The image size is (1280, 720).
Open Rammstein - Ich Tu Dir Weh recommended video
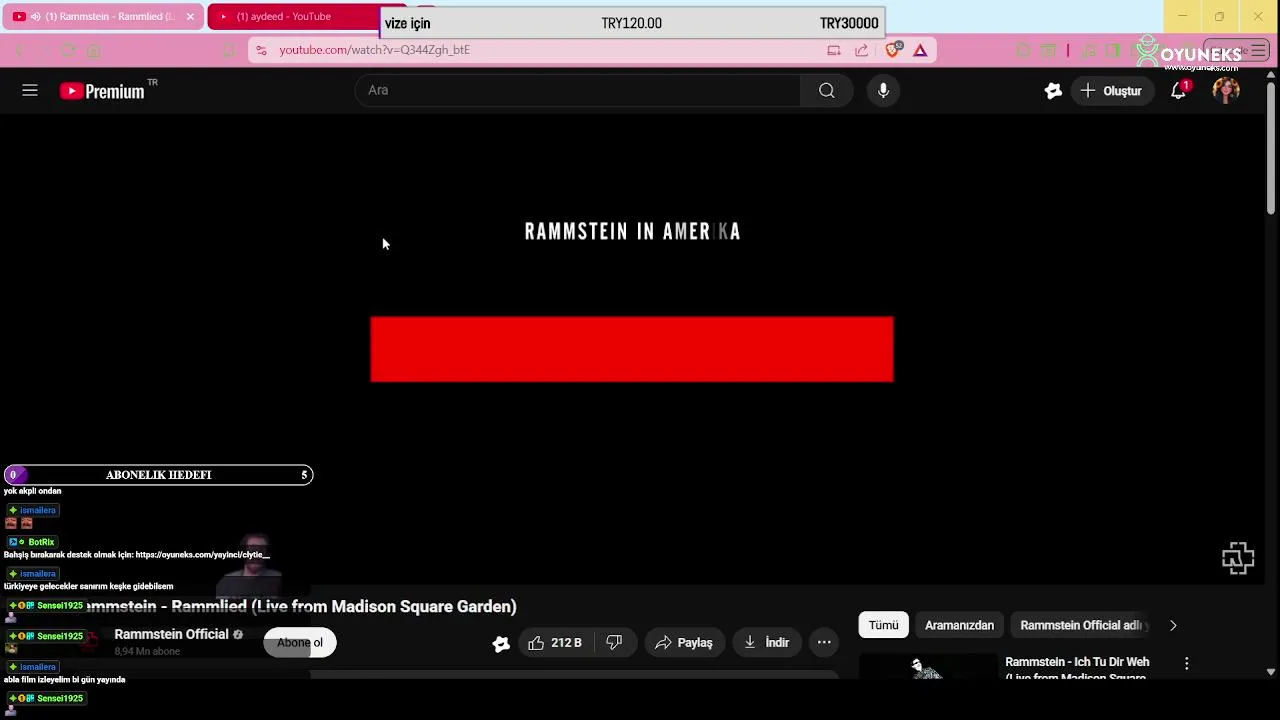(x=1077, y=668)
